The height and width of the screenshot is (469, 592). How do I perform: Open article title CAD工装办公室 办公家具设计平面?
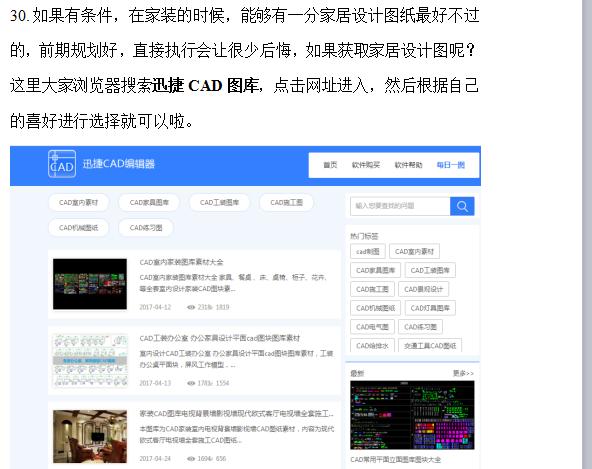point(220,338)
